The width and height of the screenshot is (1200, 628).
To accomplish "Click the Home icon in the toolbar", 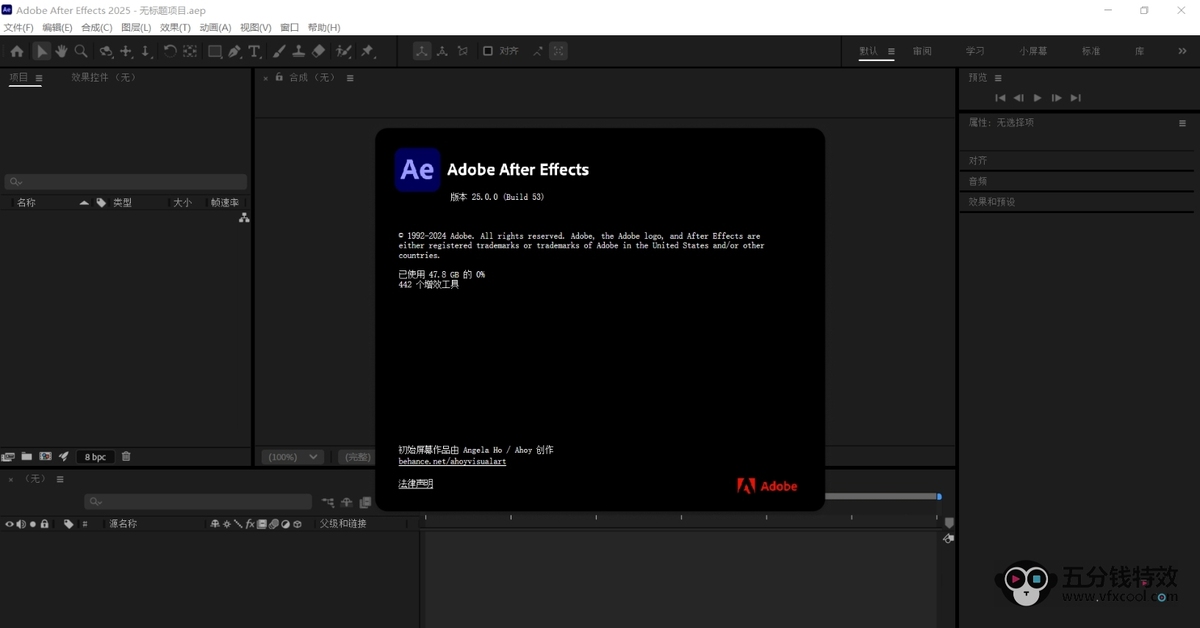I will 17,51.
